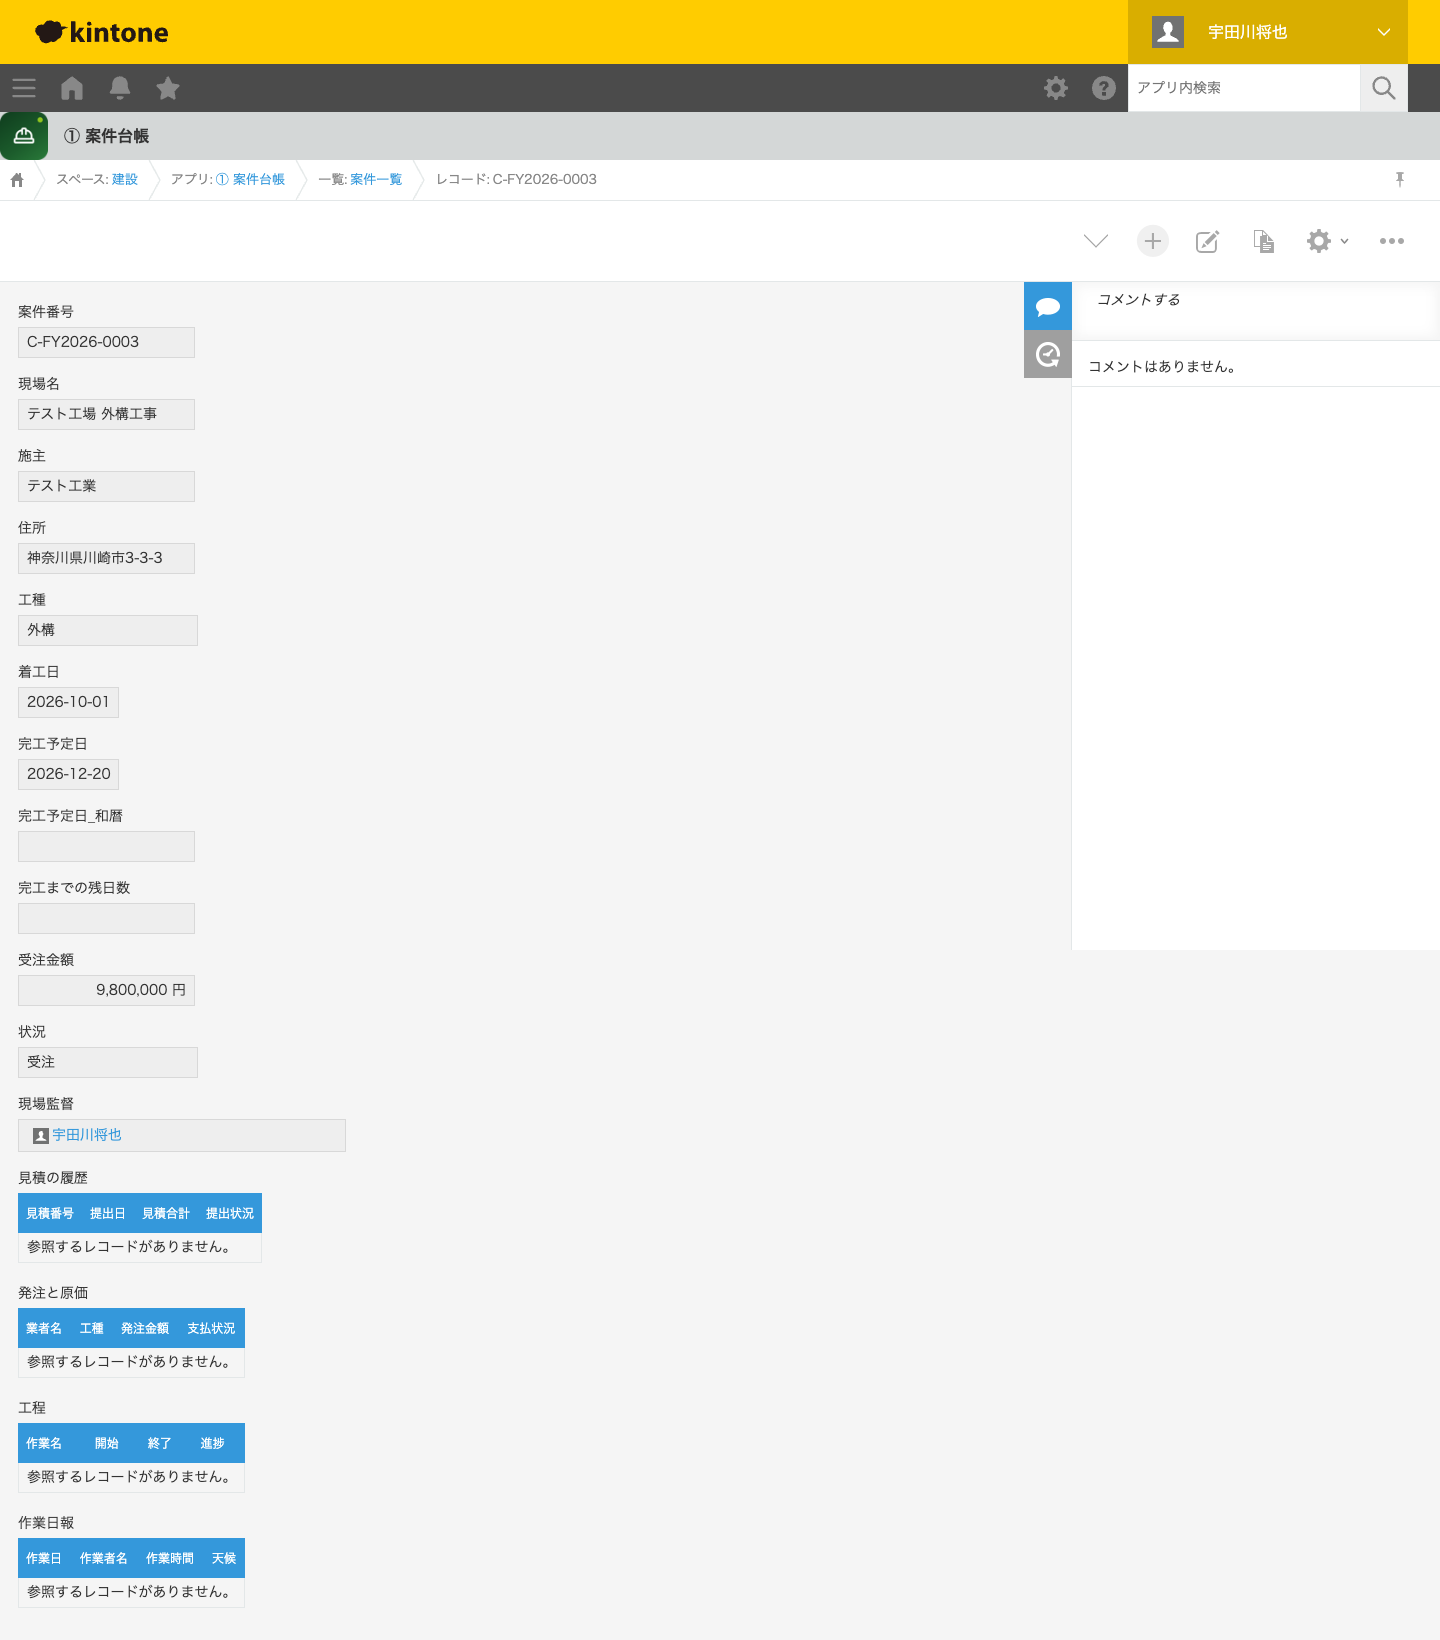
Task: Click the 完工予定日 value 2026-12-20
Action: point(68,774)
